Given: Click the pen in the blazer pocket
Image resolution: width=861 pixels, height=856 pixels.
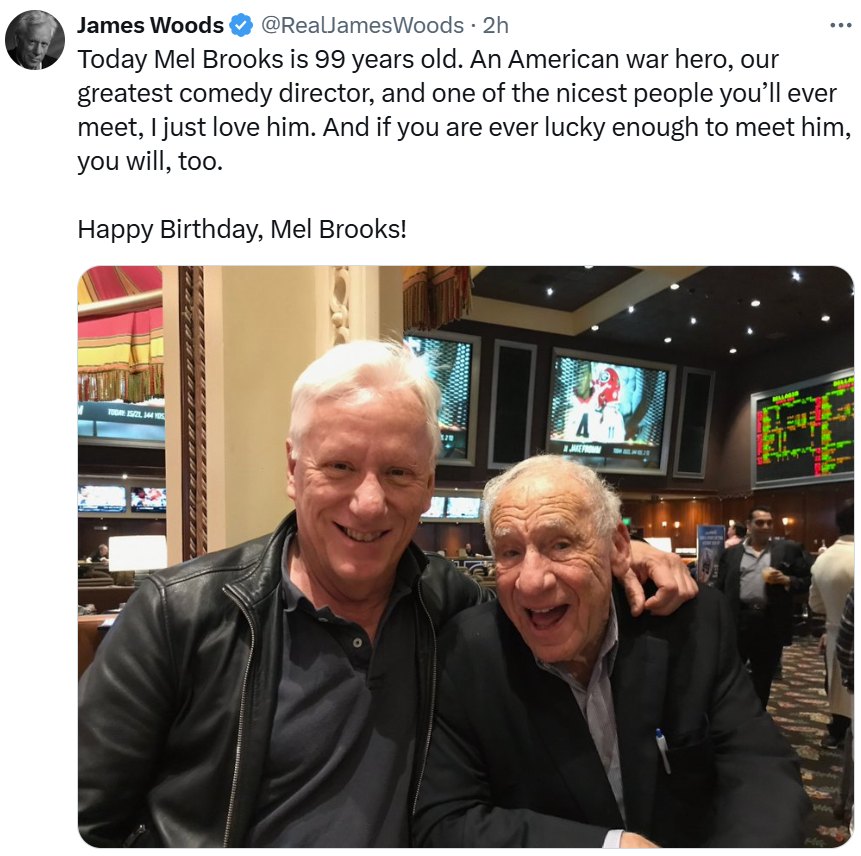Looking at the screenshot, I should (663, 751).
